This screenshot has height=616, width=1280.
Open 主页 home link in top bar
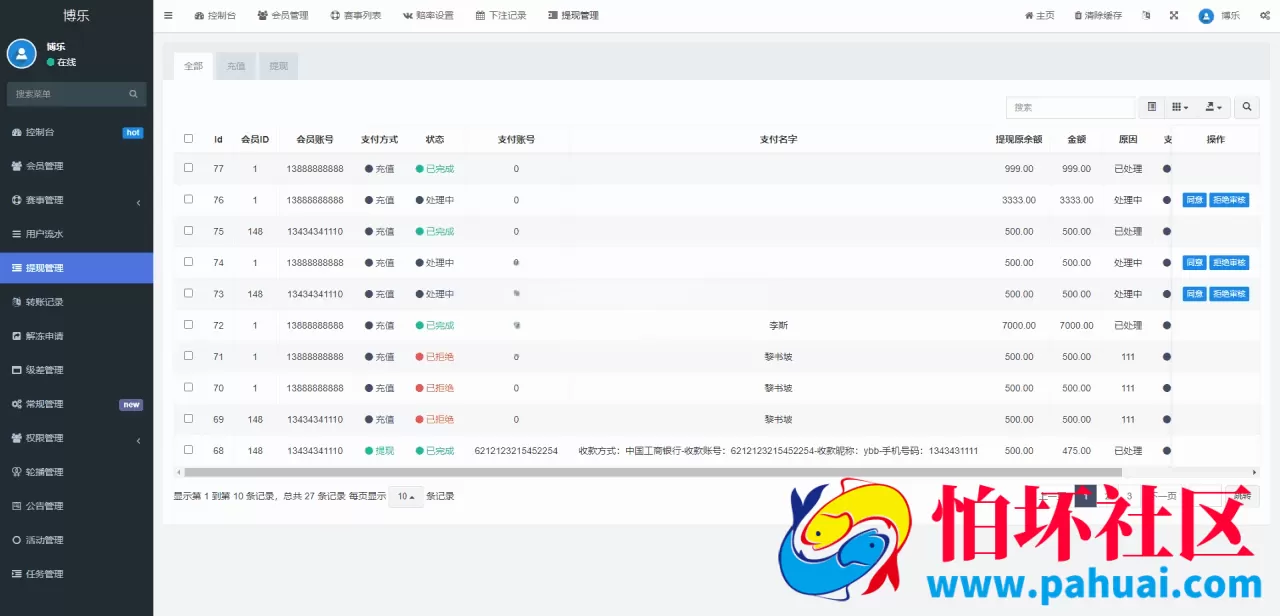(1039, 15)
